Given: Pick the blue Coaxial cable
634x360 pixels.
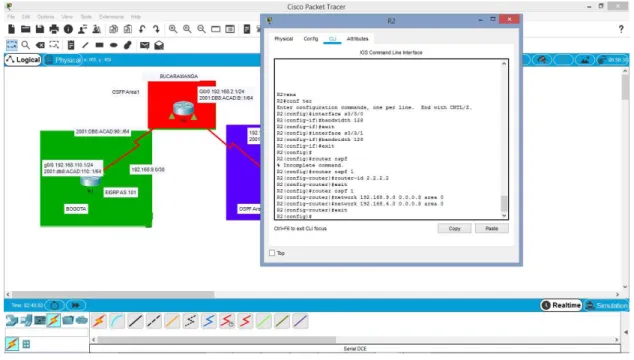Looking at the screenshot, I should (x=209, y=321).
